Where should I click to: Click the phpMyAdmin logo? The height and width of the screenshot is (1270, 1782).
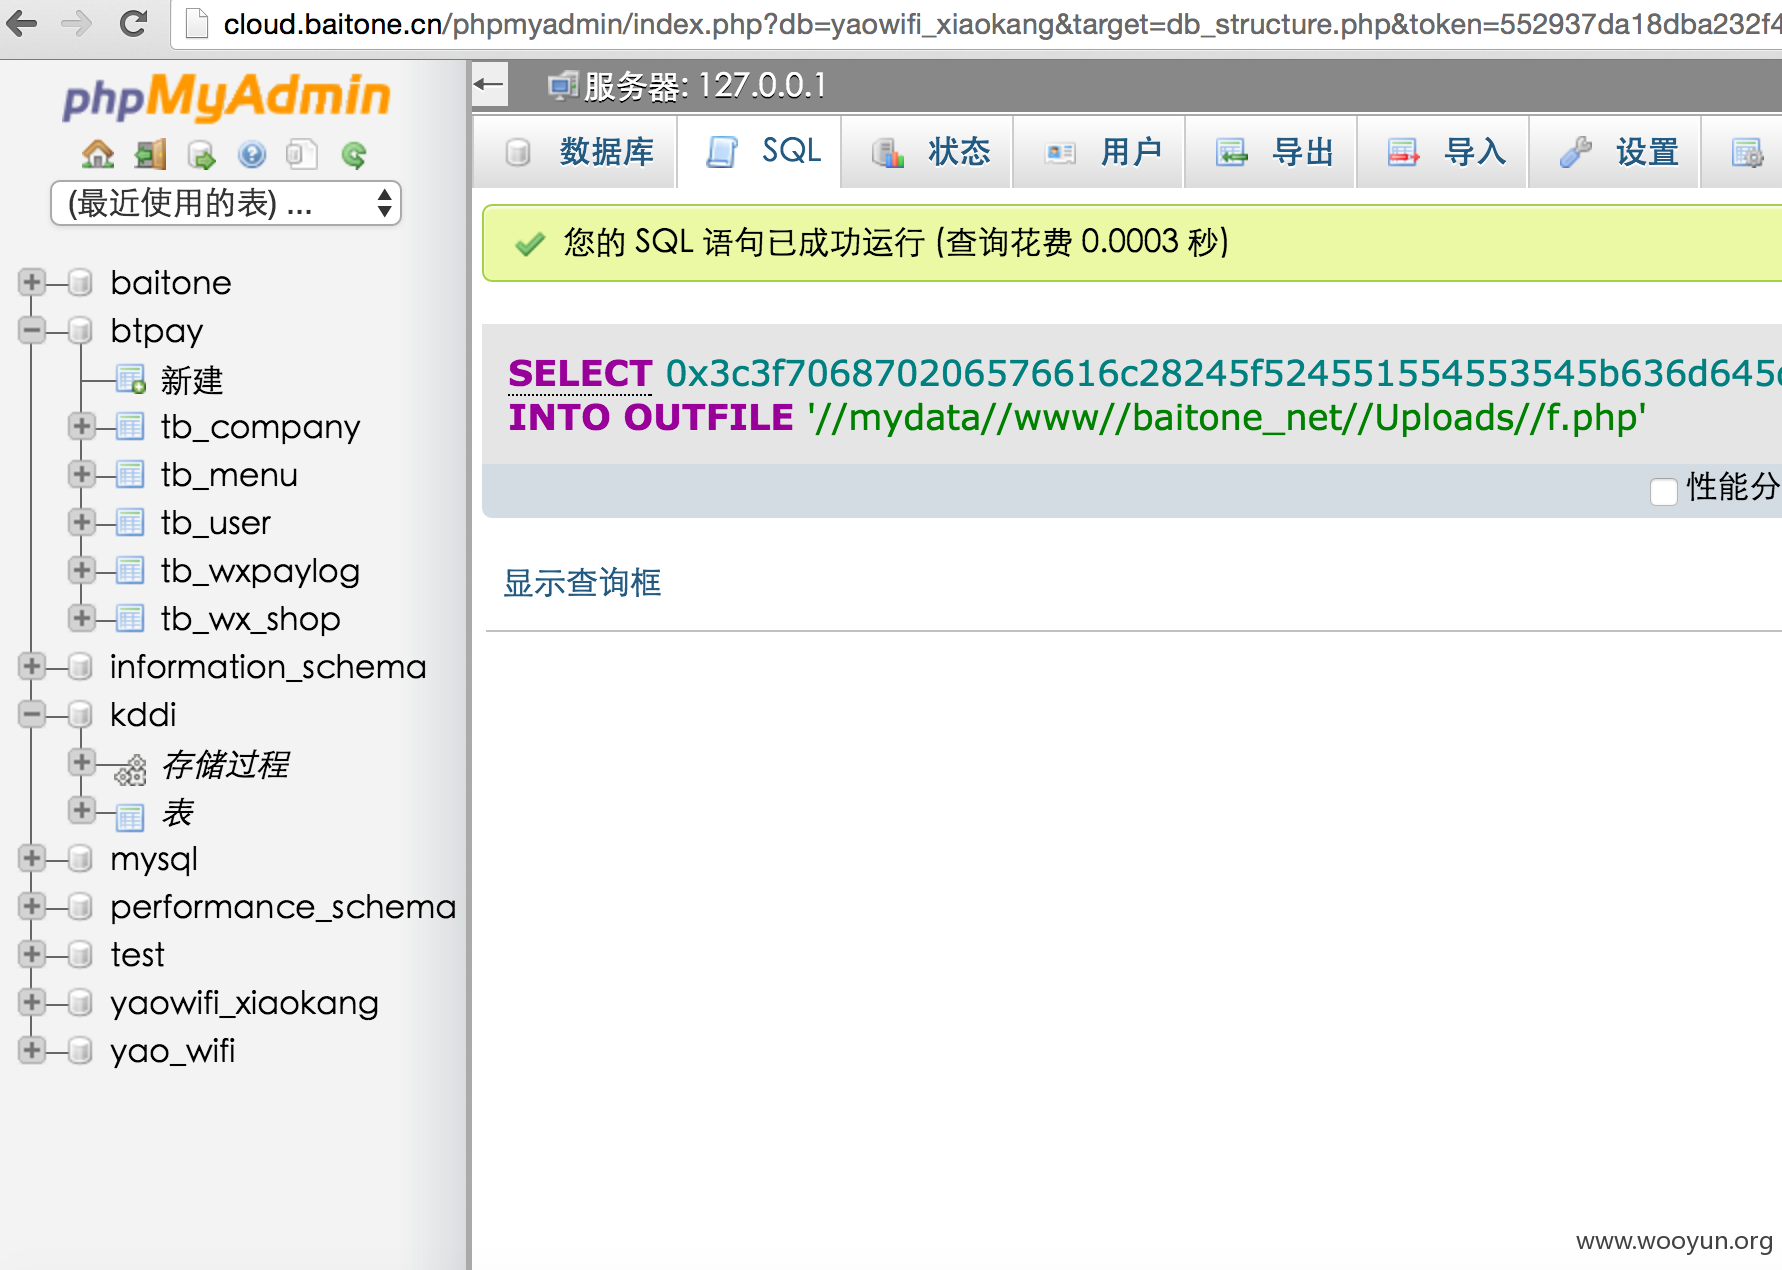pyautogui.click(x=226, y=97)
